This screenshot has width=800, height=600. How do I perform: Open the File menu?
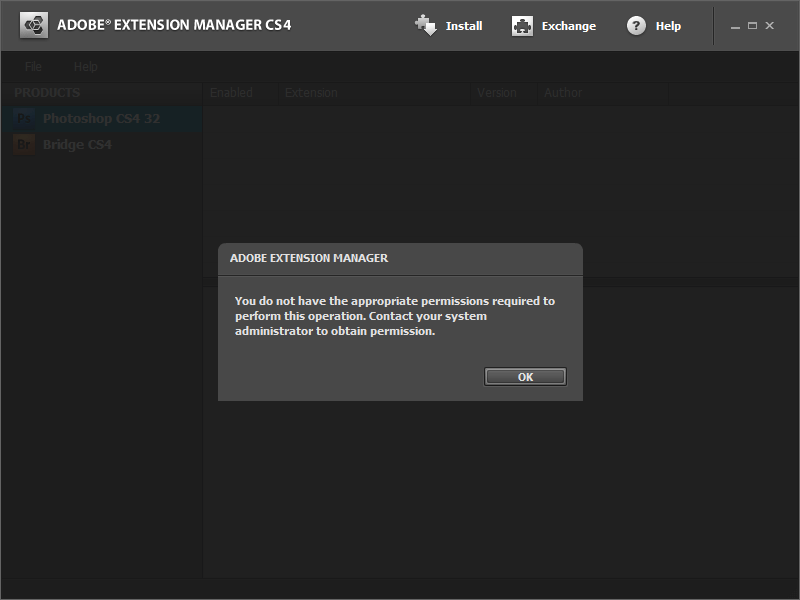pyautogui.click(x=33, y=67)
